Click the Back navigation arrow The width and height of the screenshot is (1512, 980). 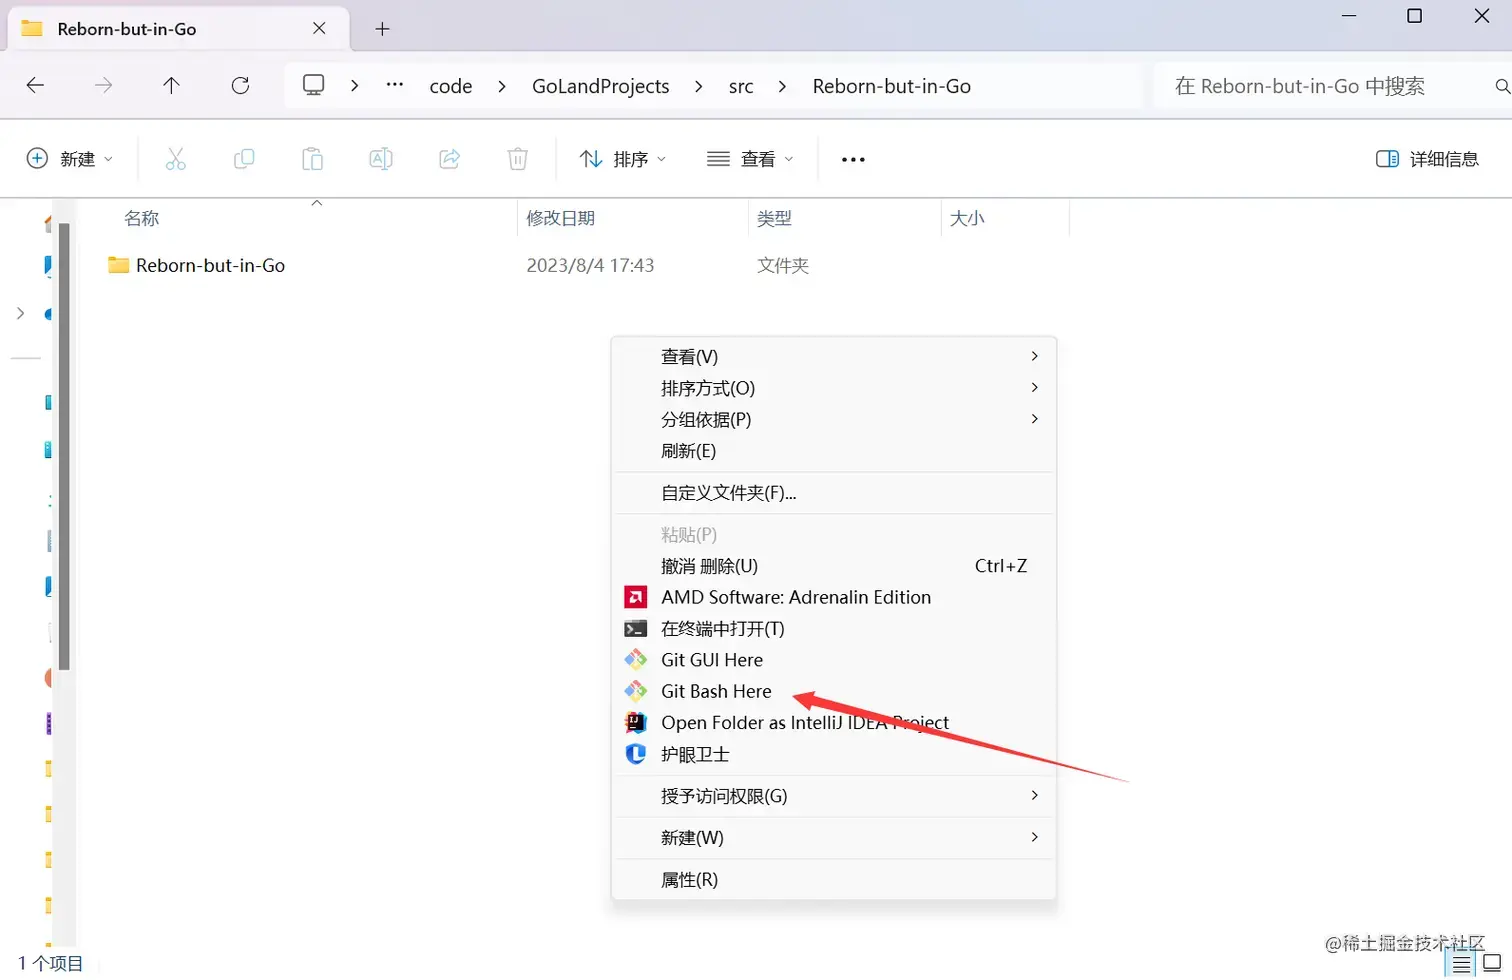coord(35,86)
